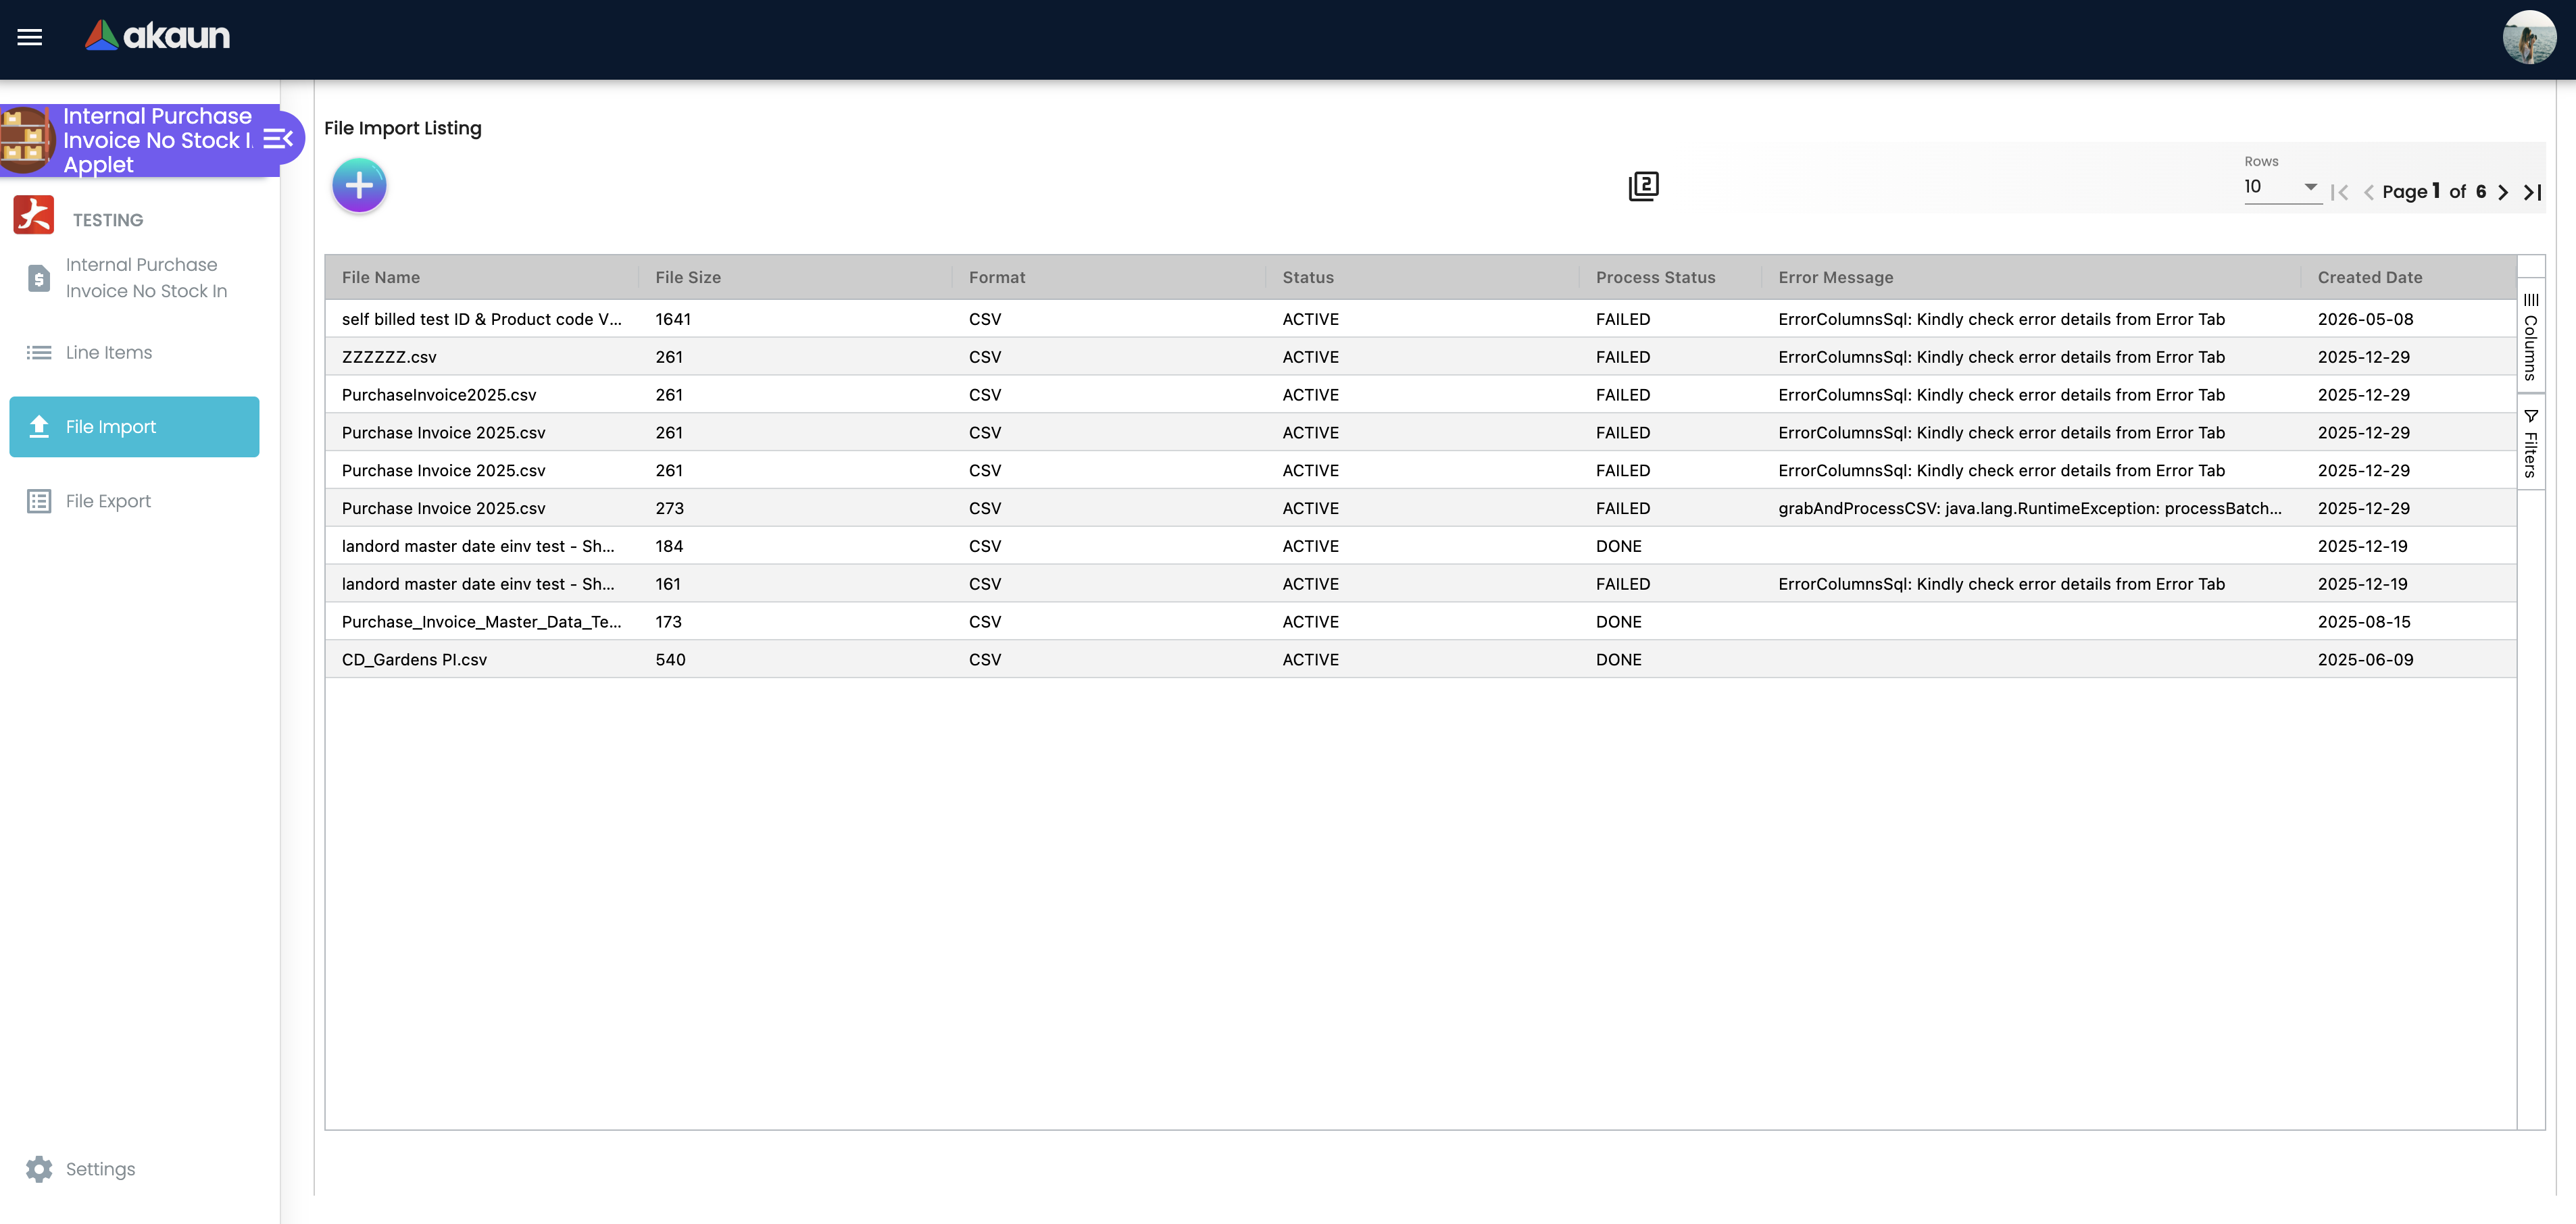Click the numbered layers icon in the toolbar
Screen dimensions: 2576x1224
tap(1643, 186)
